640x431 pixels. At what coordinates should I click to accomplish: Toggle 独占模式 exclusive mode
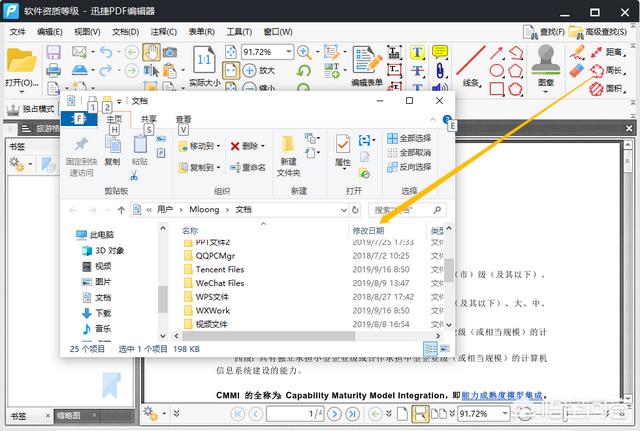click(30, 109)
